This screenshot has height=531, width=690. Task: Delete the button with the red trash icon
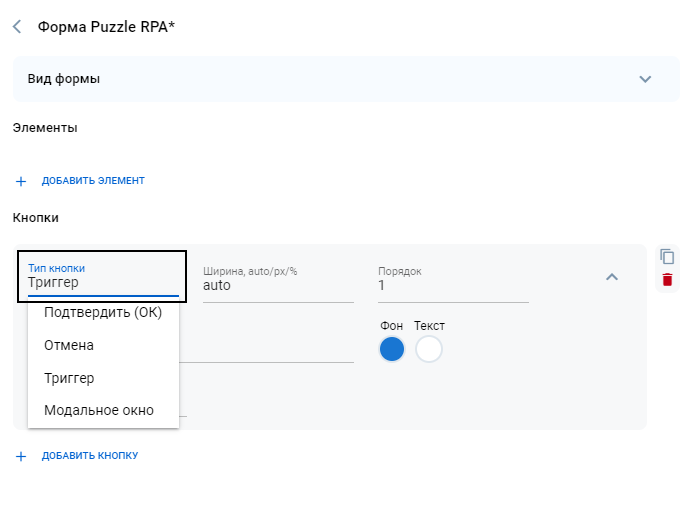667,281
